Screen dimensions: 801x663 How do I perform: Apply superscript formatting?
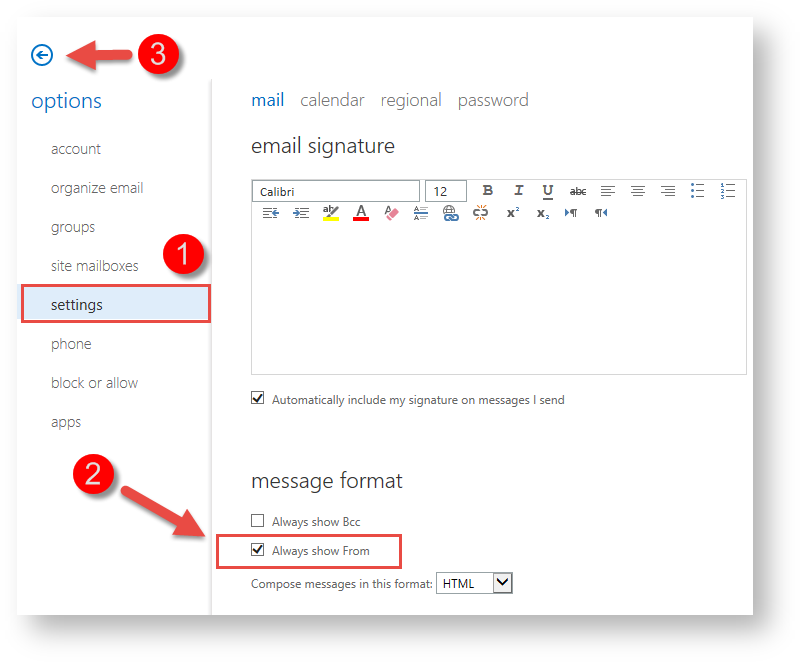tap(512, 213)
